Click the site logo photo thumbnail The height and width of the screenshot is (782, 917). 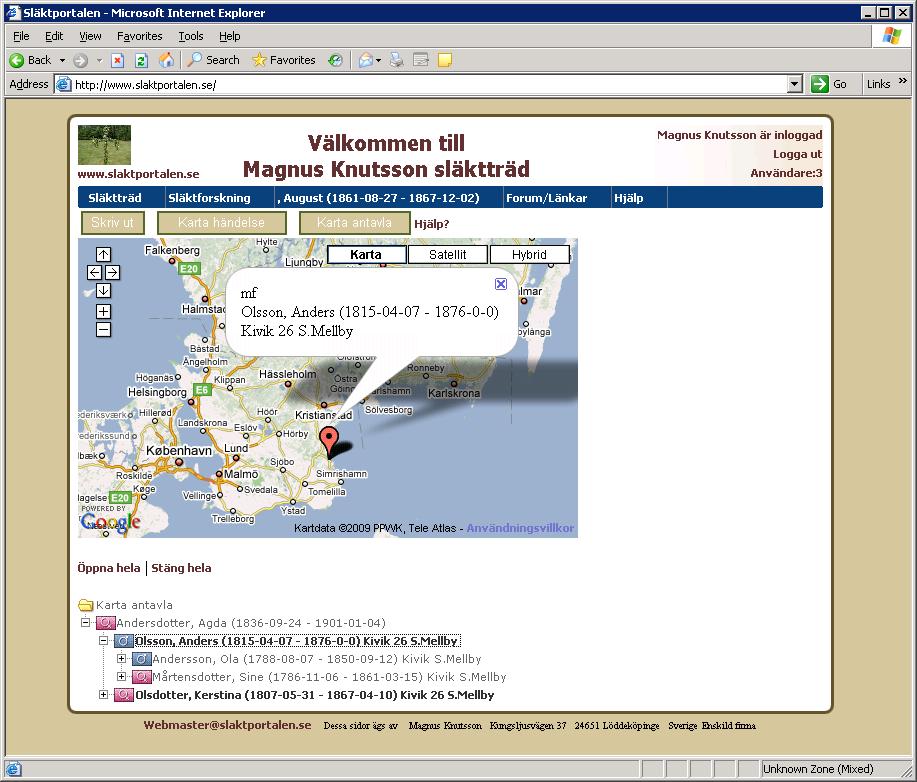pos(104,144)
